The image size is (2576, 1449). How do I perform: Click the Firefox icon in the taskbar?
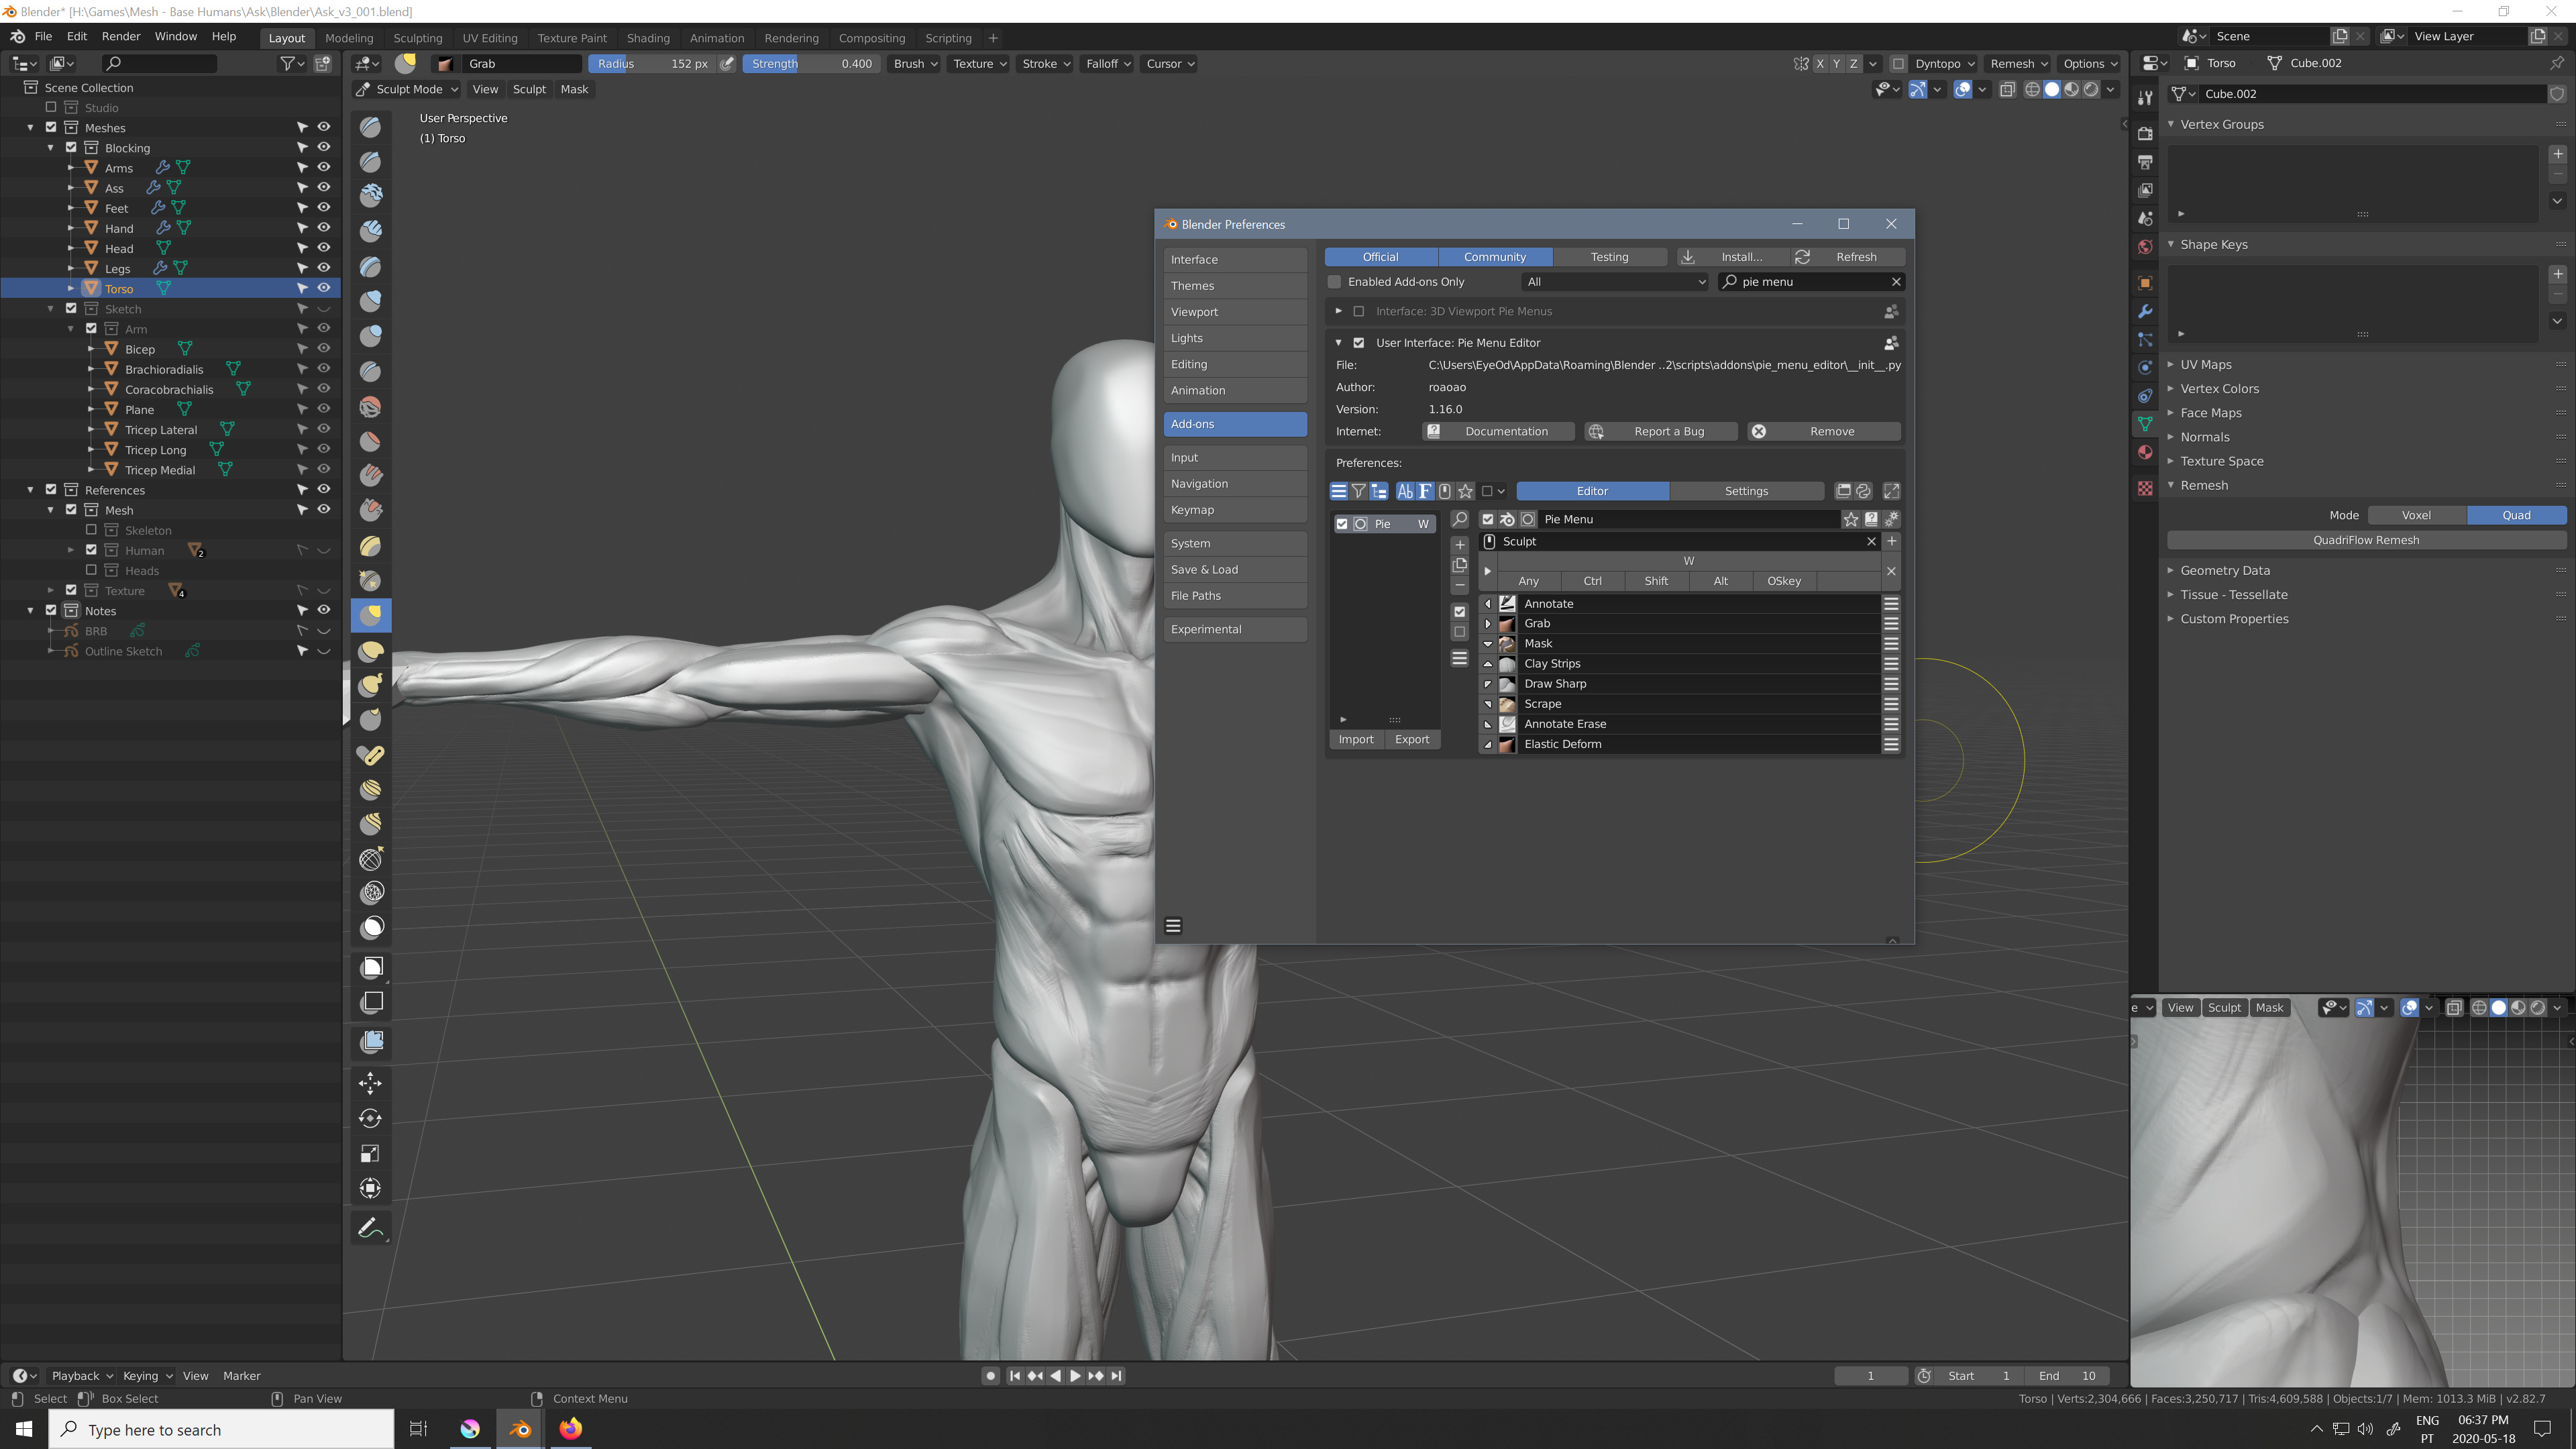(570, 1429)
